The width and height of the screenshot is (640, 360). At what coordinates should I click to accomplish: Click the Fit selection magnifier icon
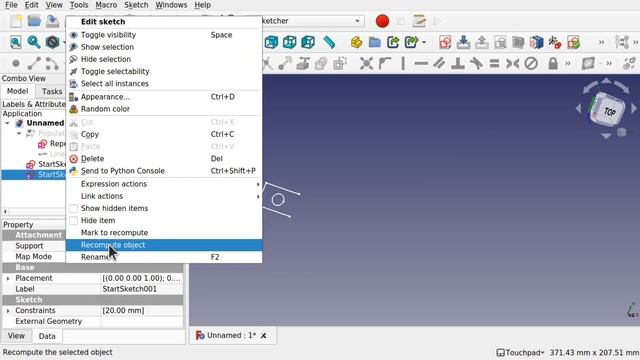point(34,42)
